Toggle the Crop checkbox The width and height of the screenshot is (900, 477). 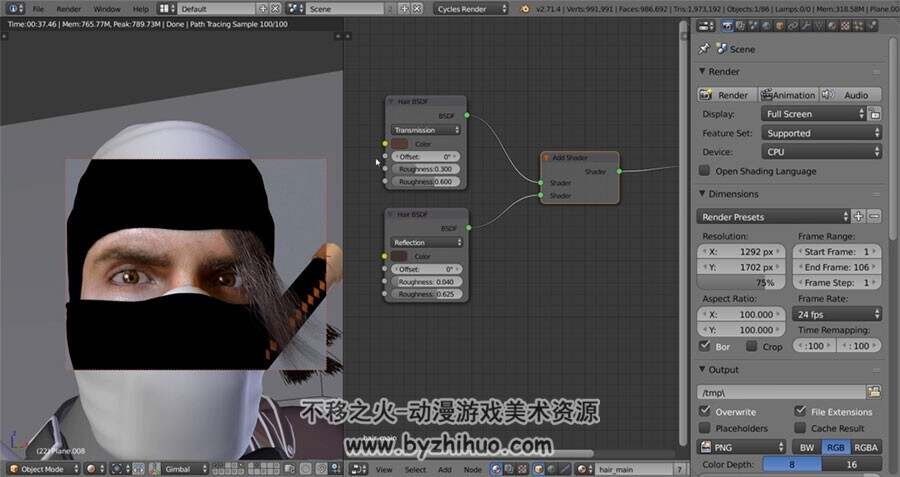point(751,346)
